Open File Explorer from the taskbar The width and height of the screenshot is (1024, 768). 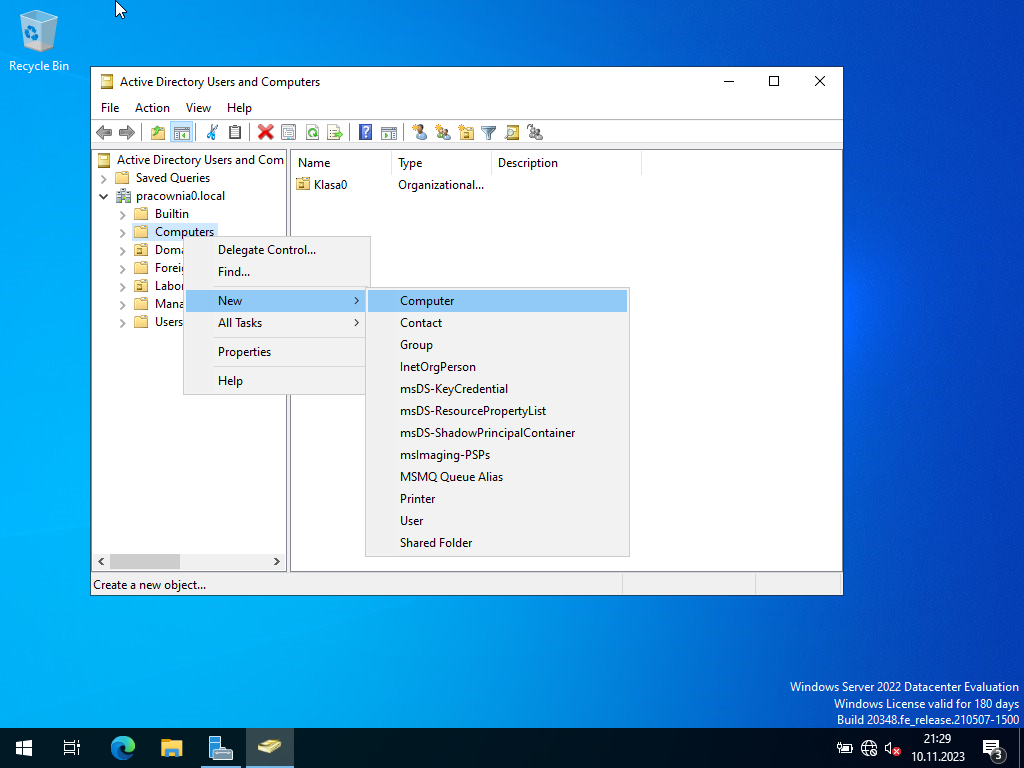171,748
